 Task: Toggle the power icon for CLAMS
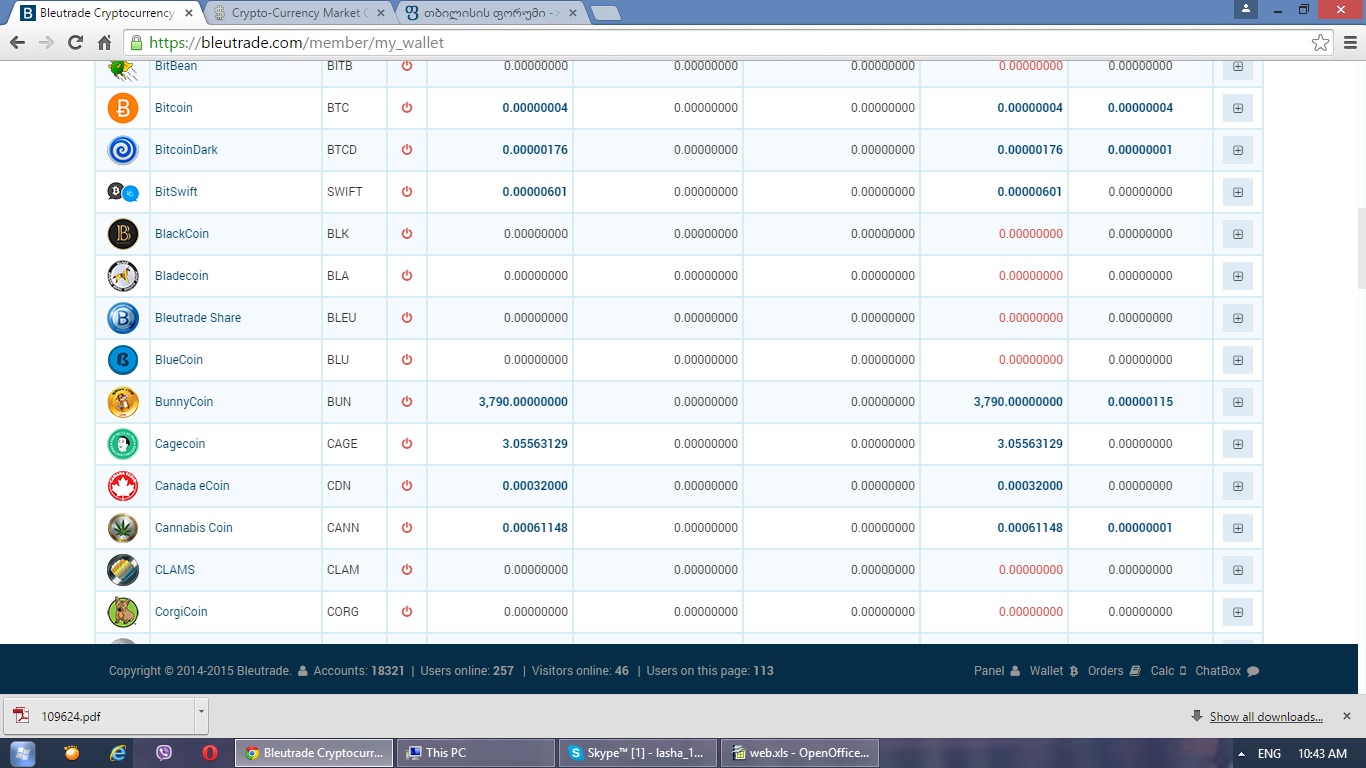click(x=406, y=570)
